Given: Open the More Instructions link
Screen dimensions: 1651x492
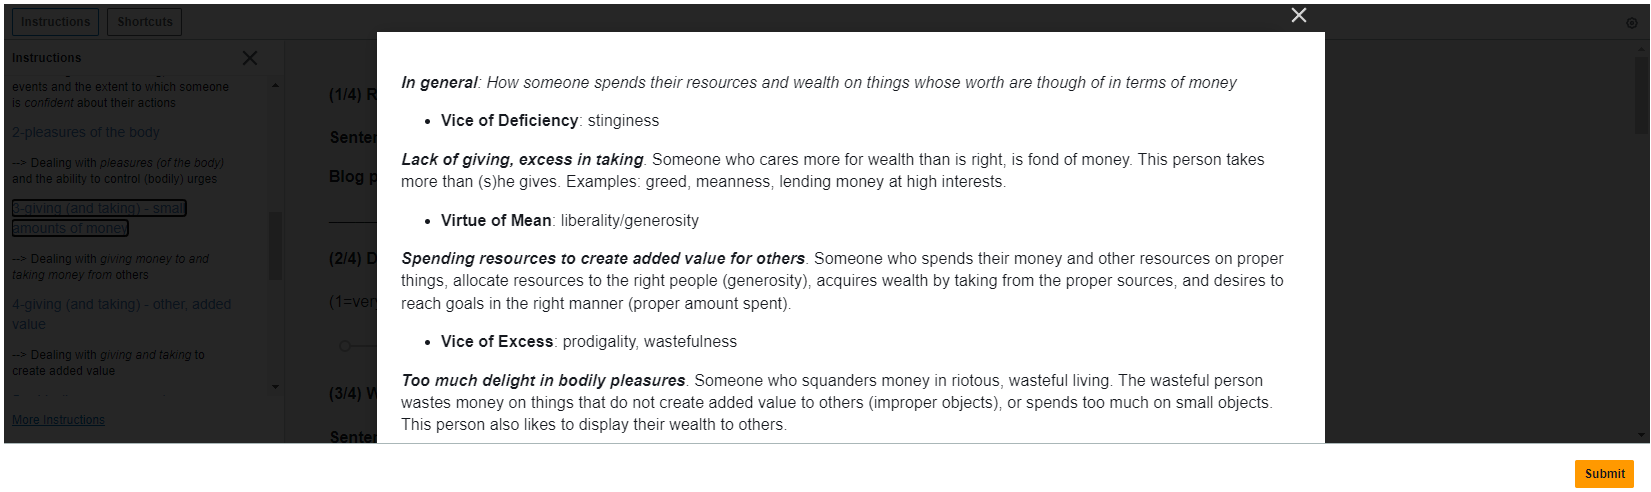Looking at the screenshot, I should (58, 420).
